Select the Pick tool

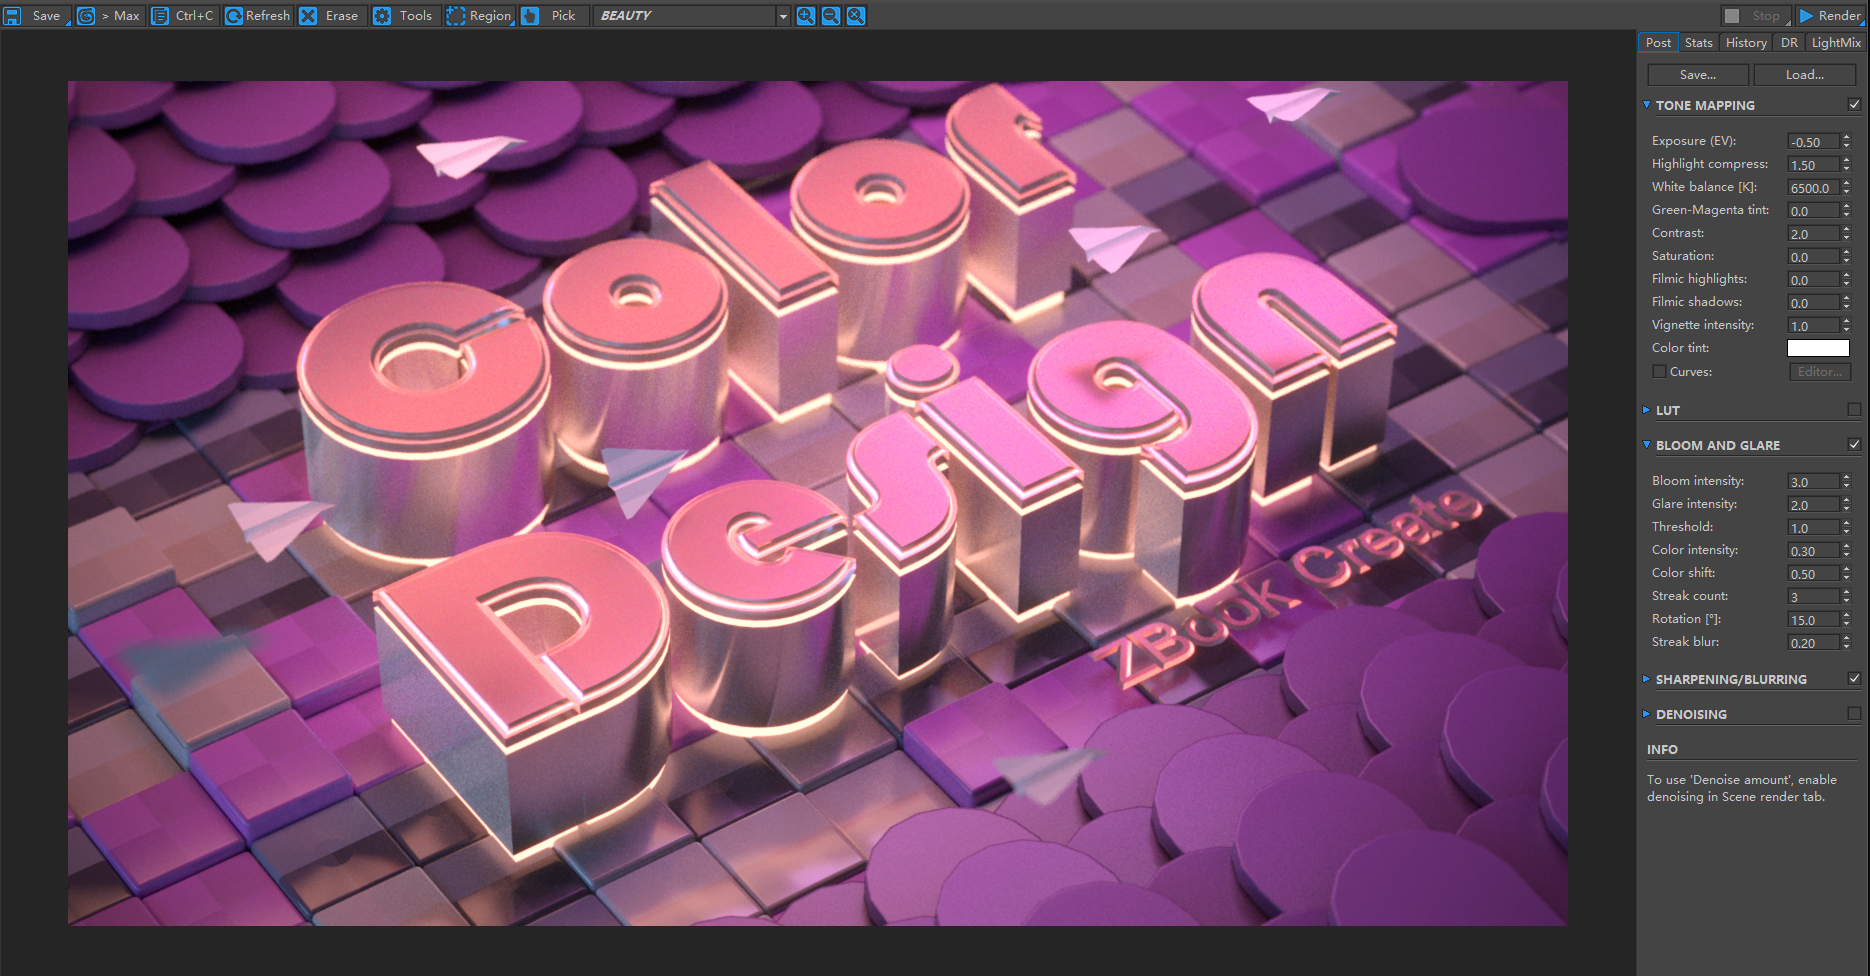(551, 16)
